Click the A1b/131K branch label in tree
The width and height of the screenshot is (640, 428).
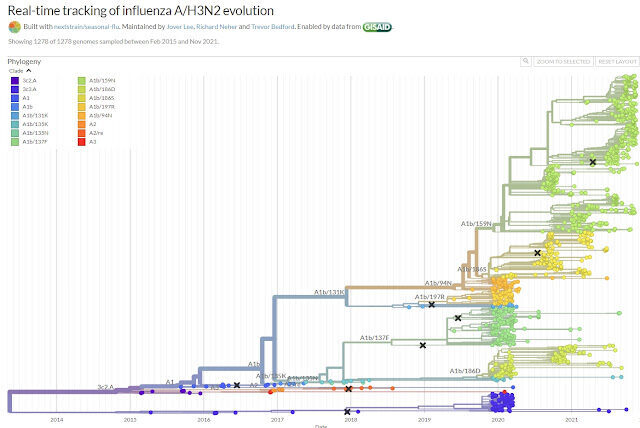point(329,292)
